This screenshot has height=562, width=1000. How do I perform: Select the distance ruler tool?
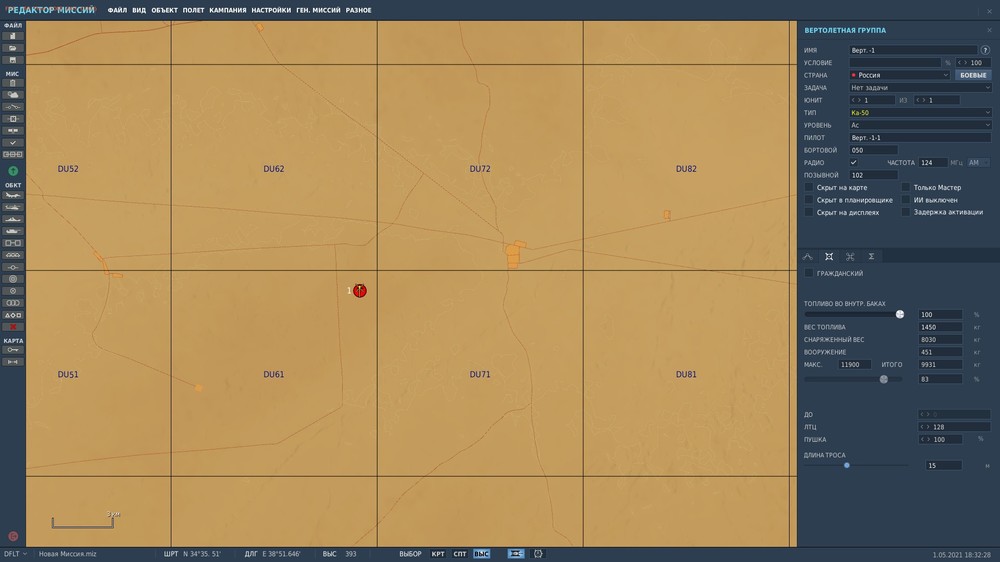pos(13,362)
